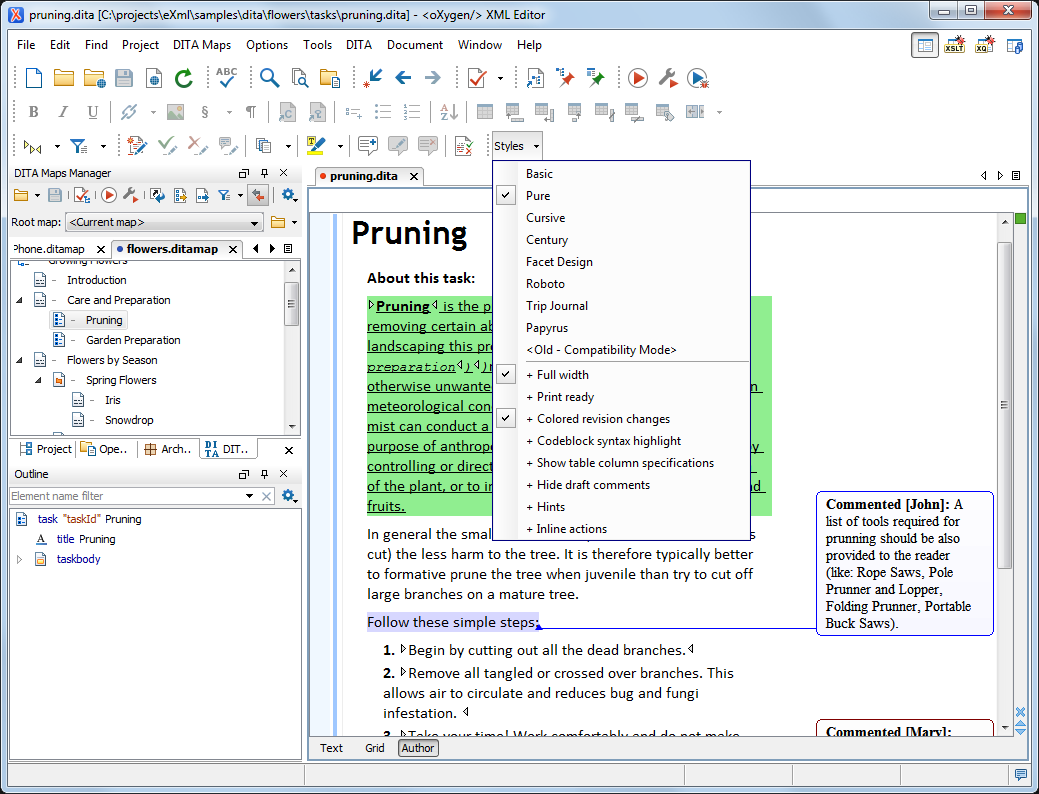The height and width of the screenshot is (794, 1039).
Task: Highlight text with the yellow highlighter icon
Action: pos(316,146)
